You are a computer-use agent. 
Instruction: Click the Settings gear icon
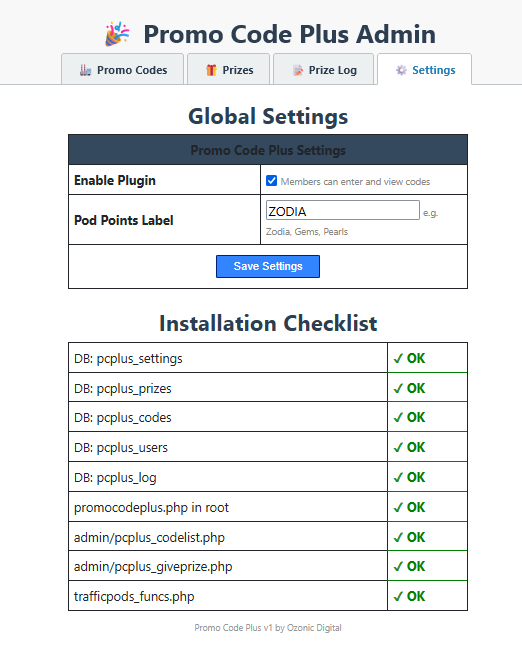(x=401, y=70)
